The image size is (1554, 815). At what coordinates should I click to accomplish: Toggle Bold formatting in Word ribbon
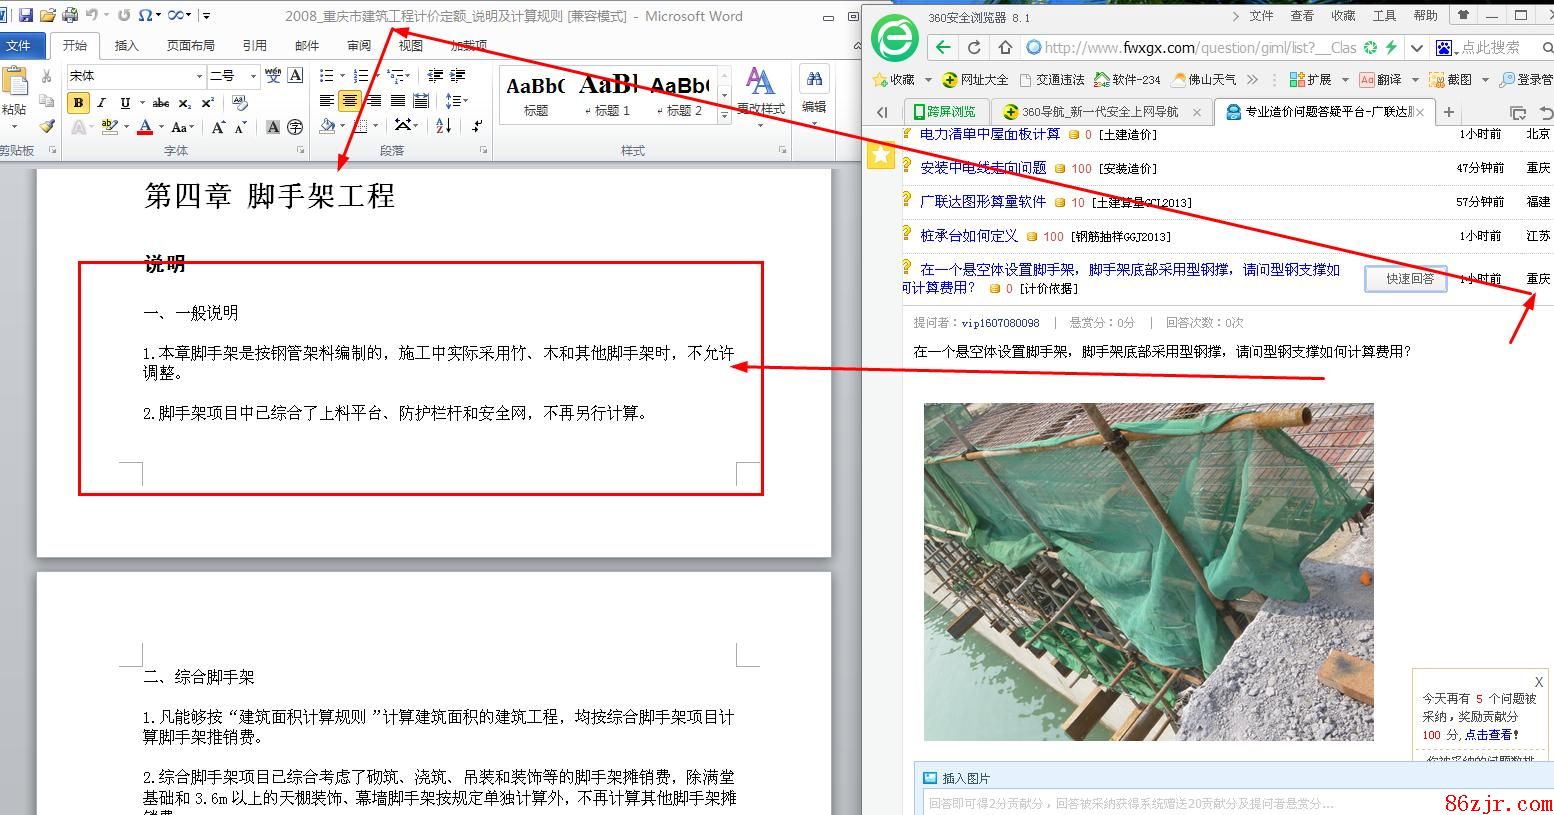78,103
